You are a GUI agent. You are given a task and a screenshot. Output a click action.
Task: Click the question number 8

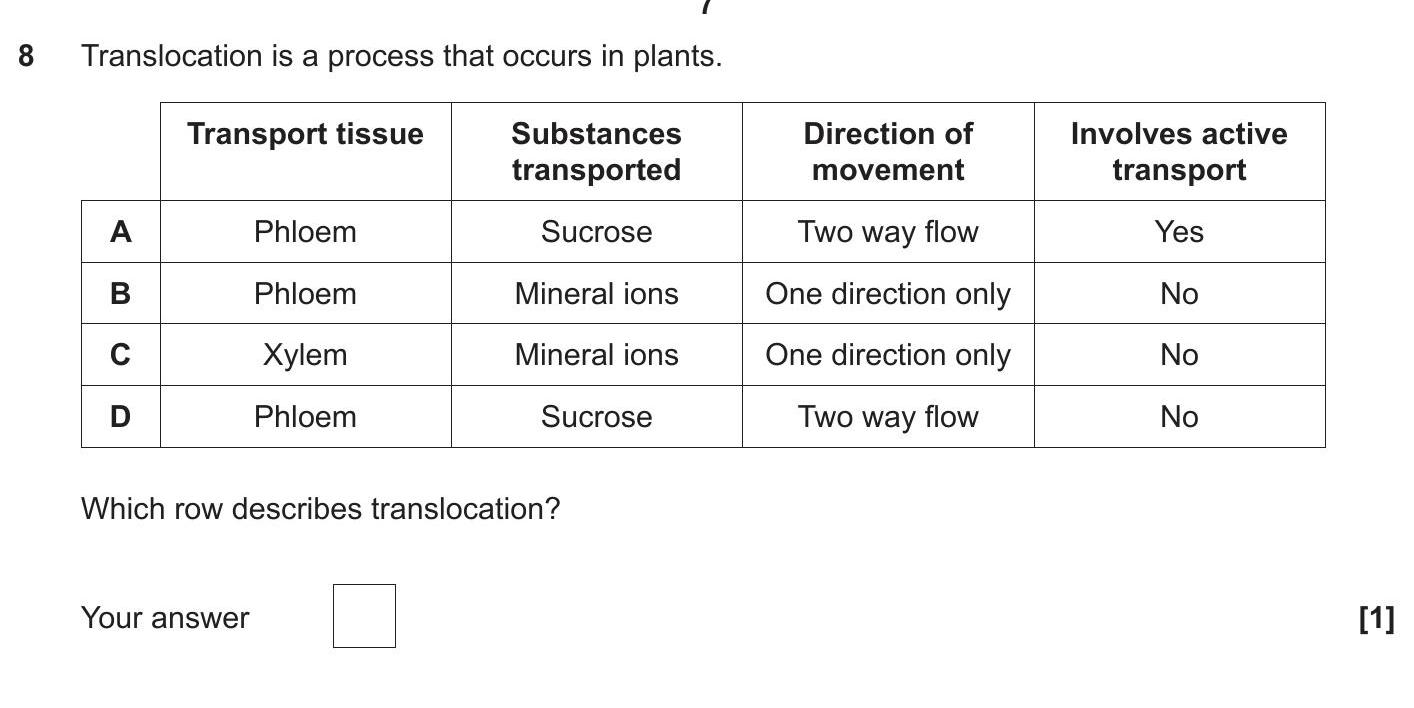[26, 56]
